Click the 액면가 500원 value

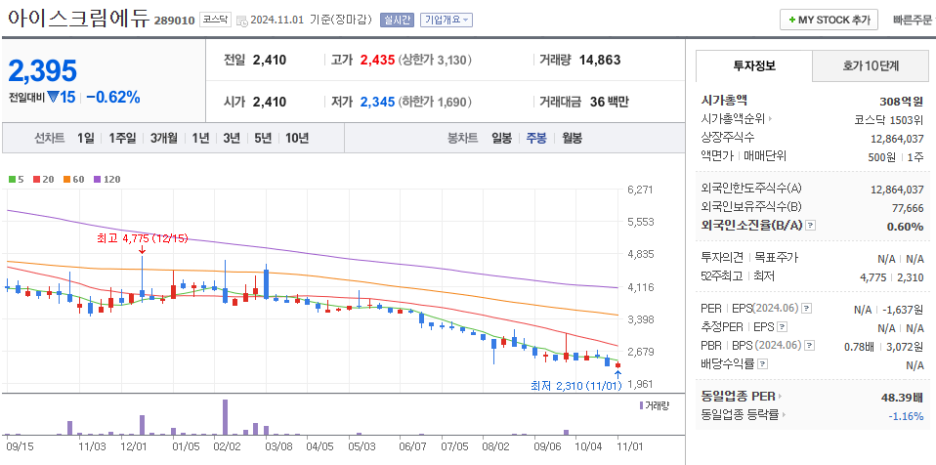[881, 156]
